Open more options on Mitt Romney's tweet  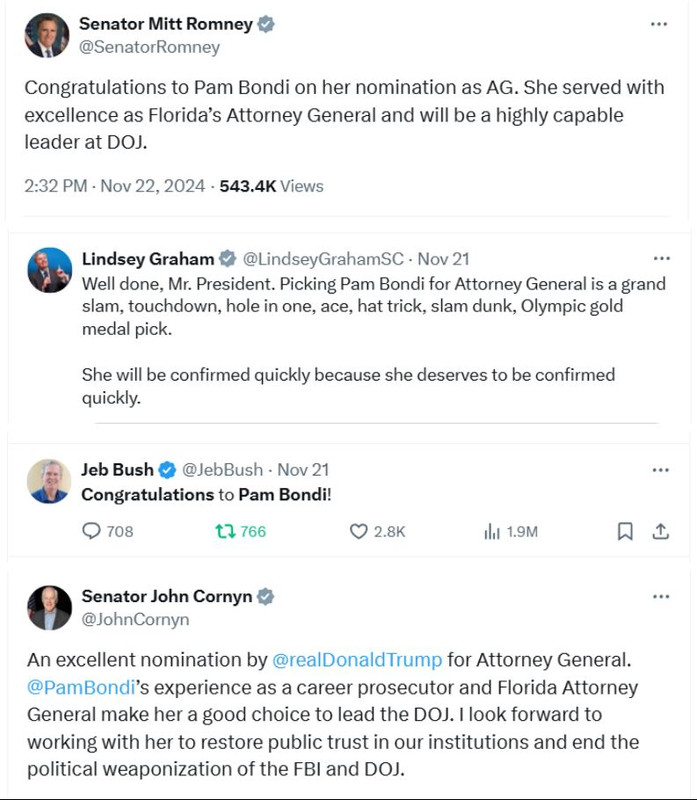[659, 24]
